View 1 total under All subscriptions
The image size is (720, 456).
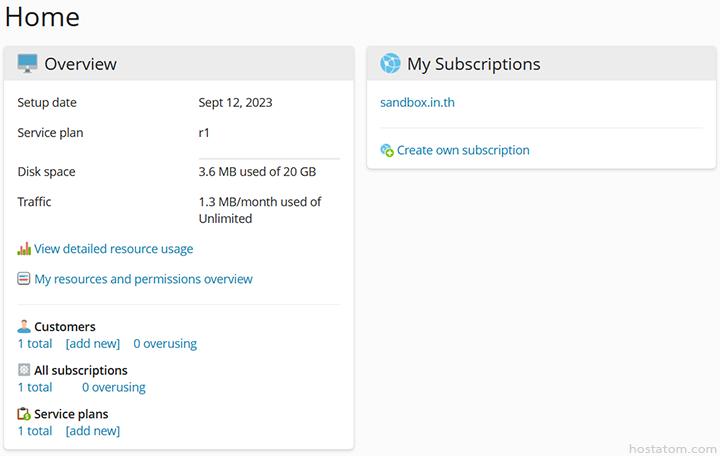click(35, 387)
